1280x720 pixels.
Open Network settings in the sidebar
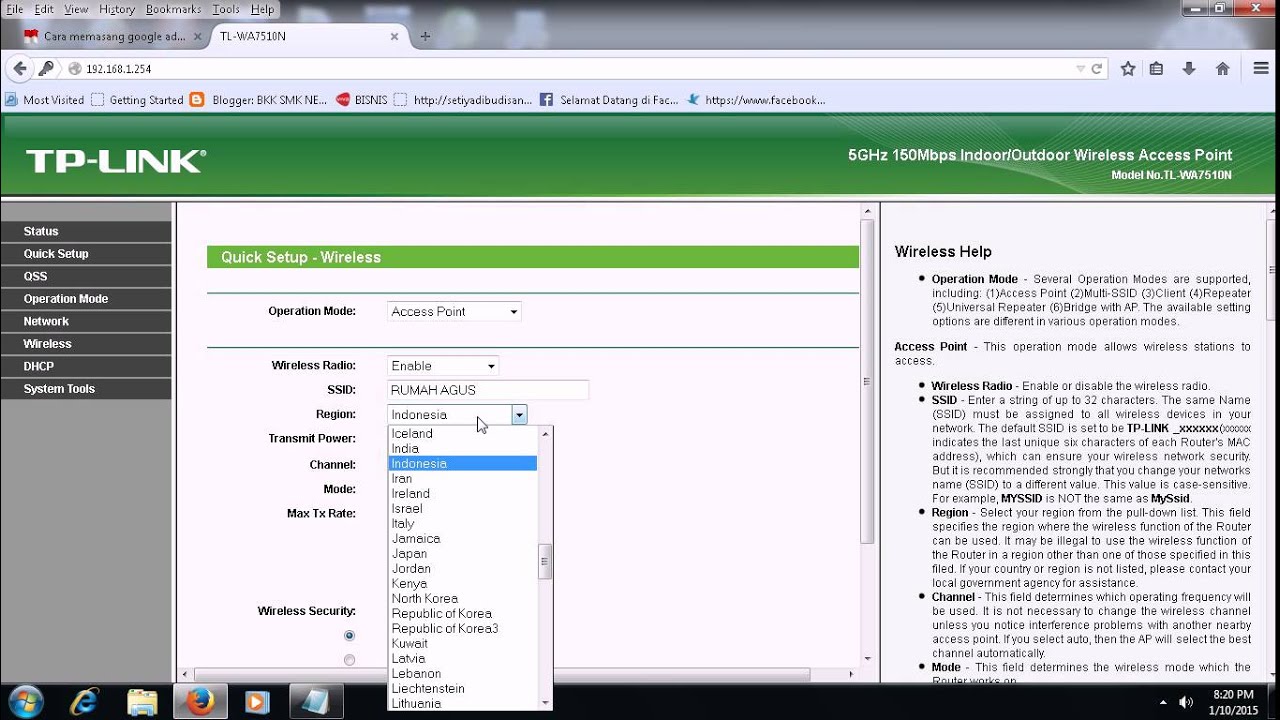click(86, 321)
